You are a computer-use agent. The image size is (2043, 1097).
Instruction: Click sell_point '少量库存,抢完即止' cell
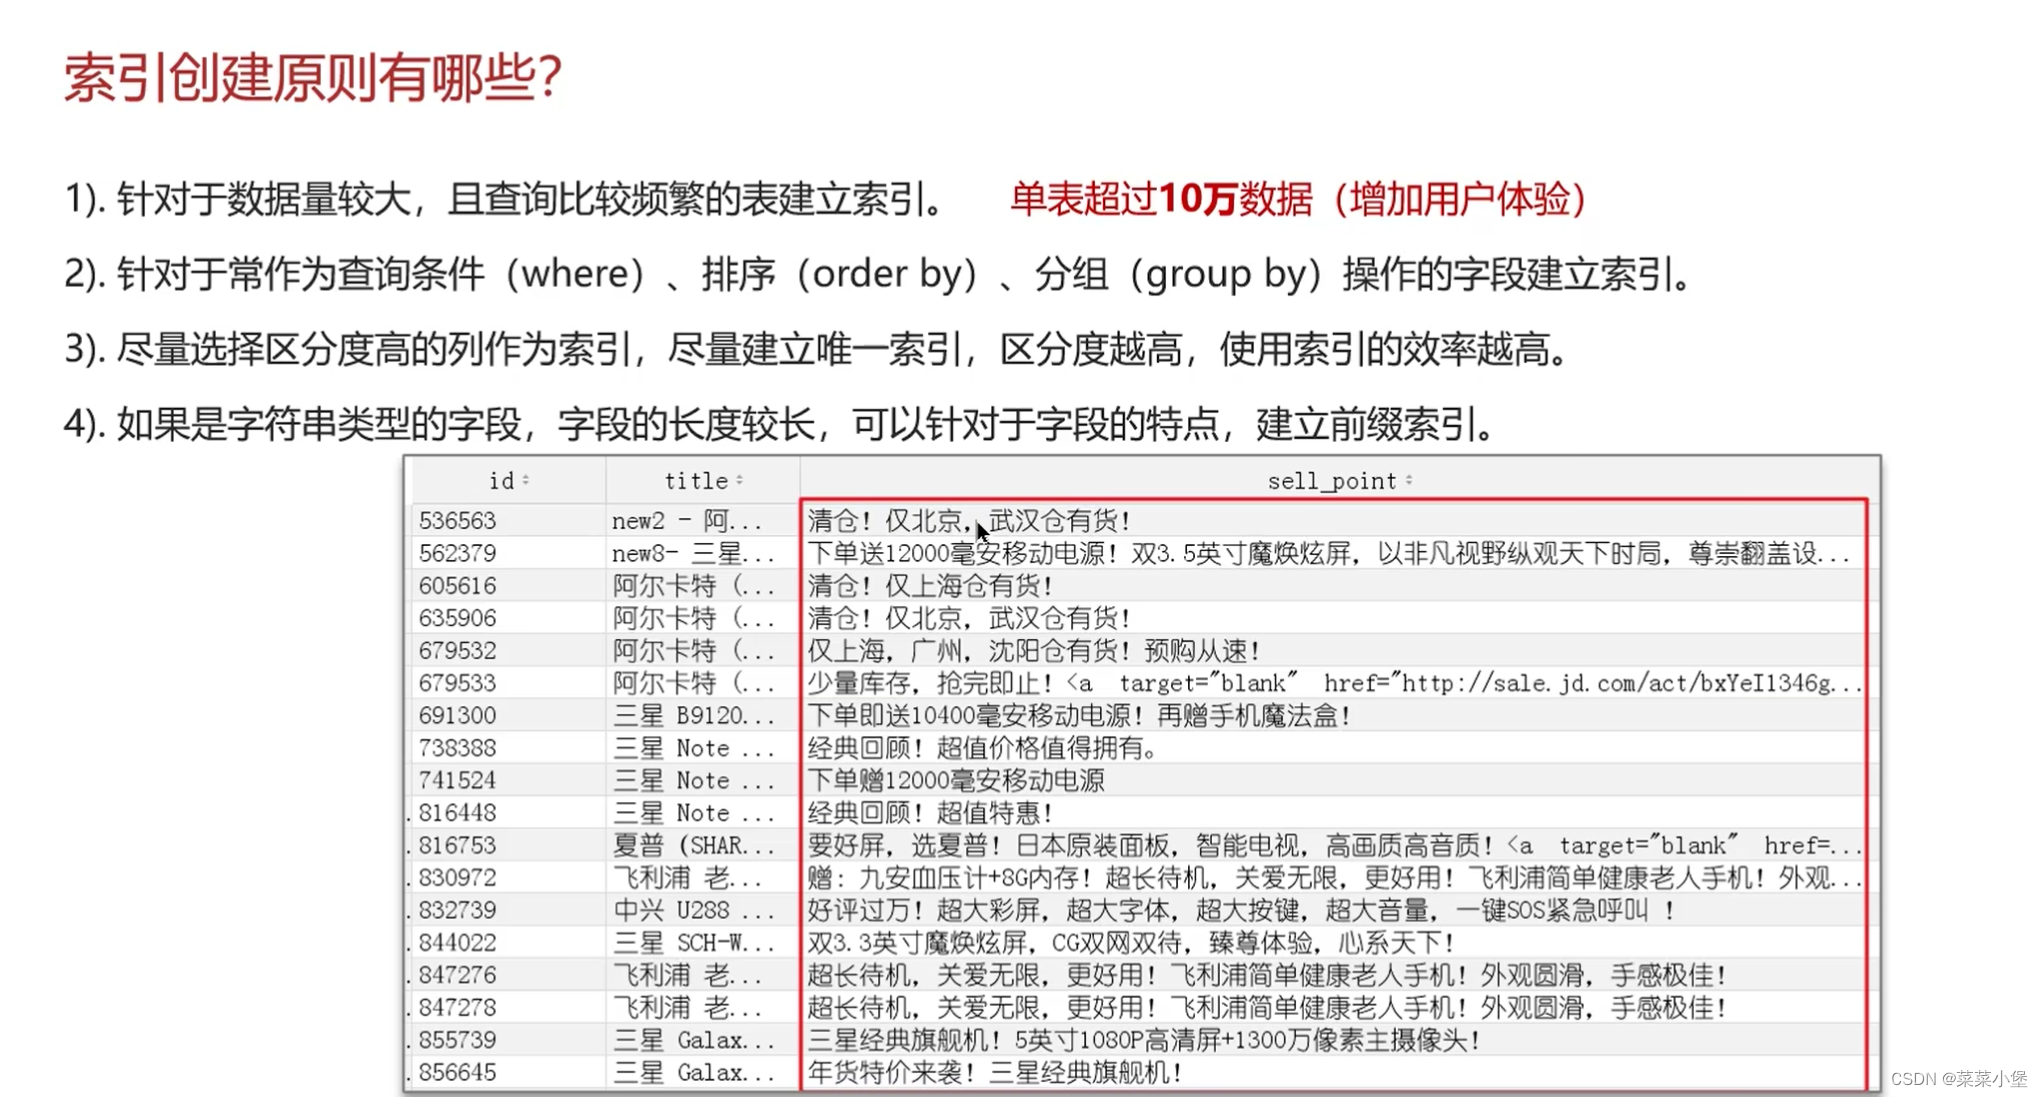(x=1334, y=683)
